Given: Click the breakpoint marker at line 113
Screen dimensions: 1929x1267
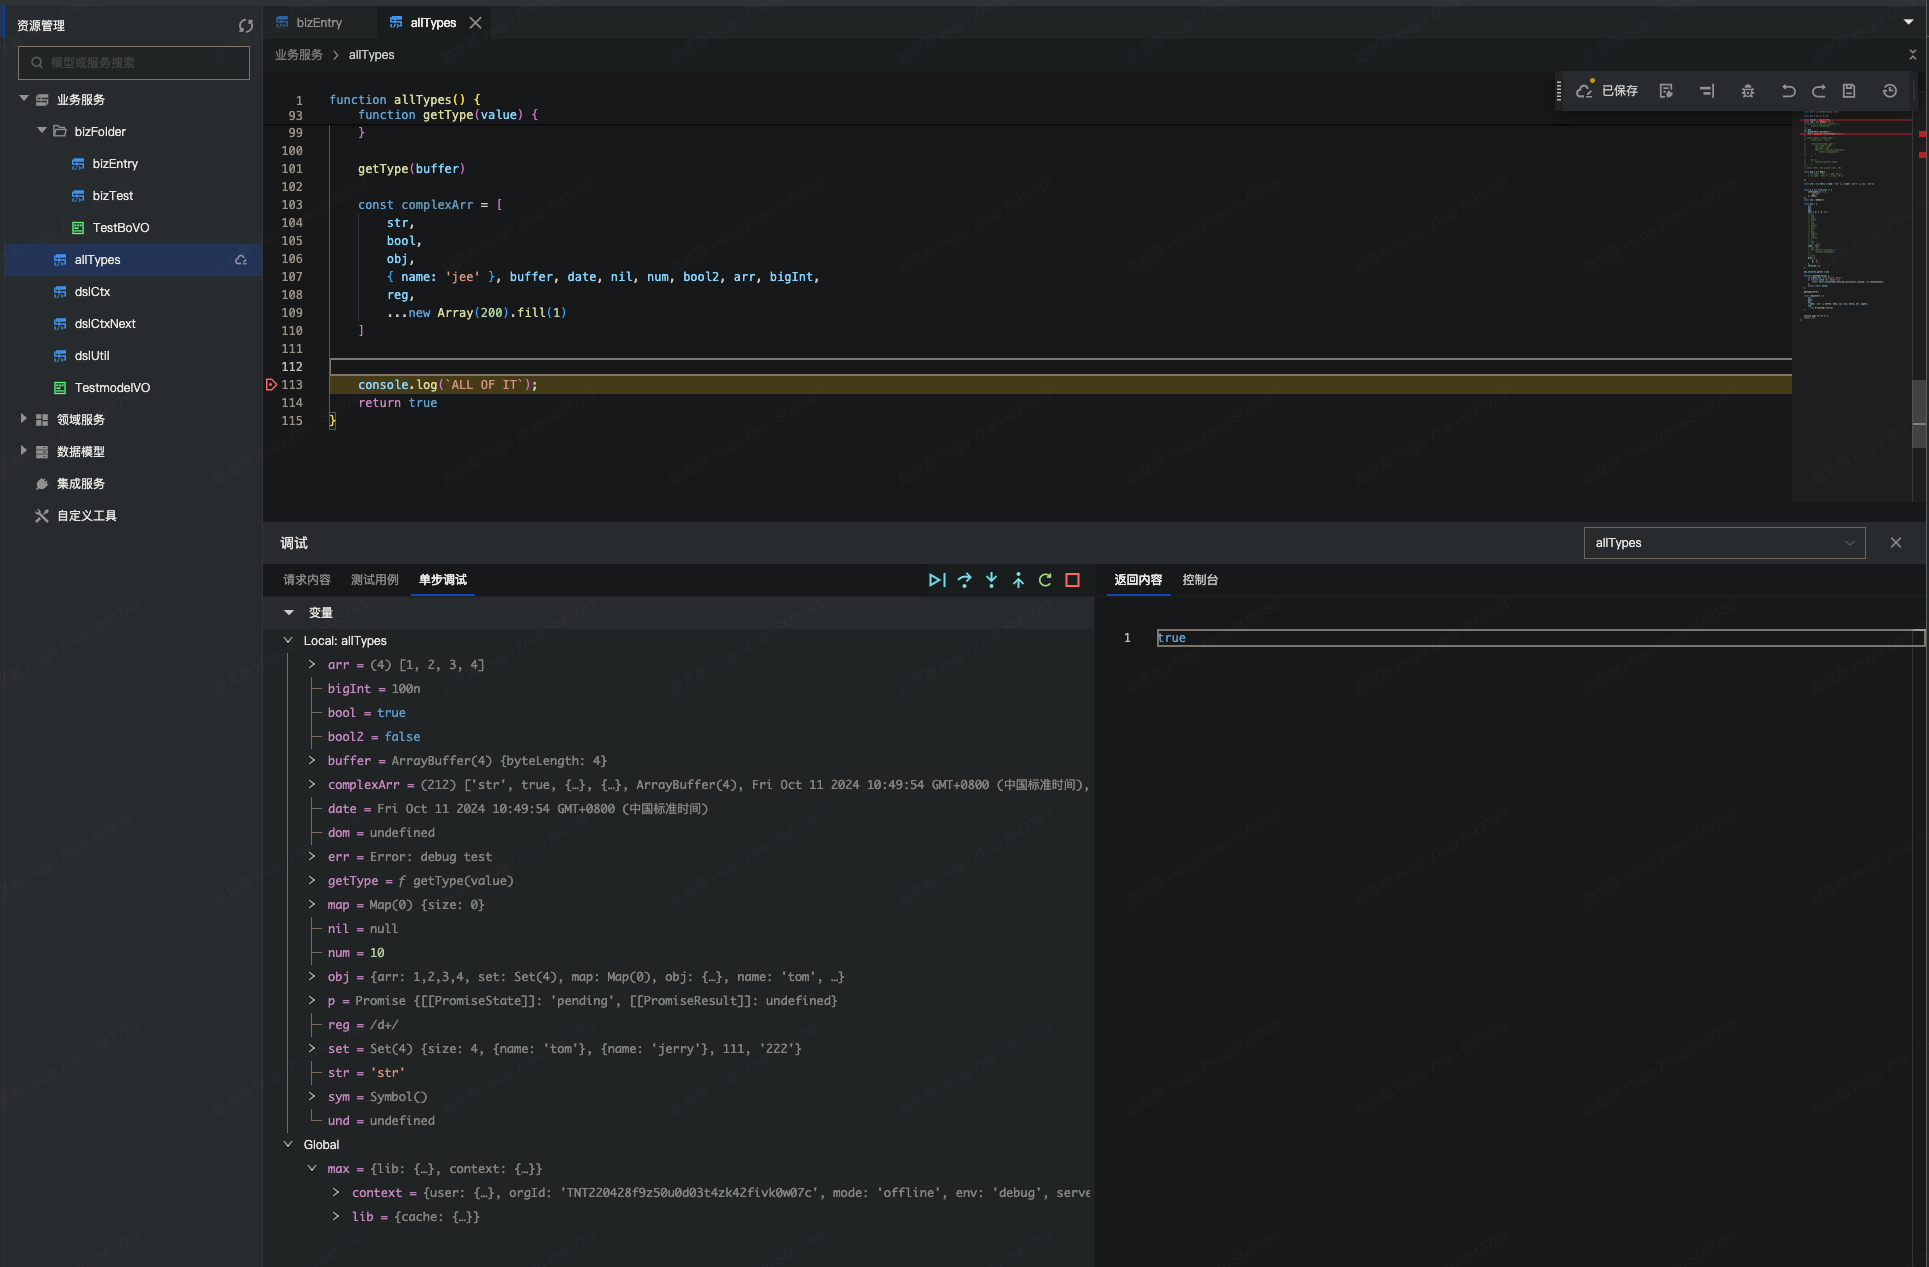Looking at the screenshot, I should [271, 385].
